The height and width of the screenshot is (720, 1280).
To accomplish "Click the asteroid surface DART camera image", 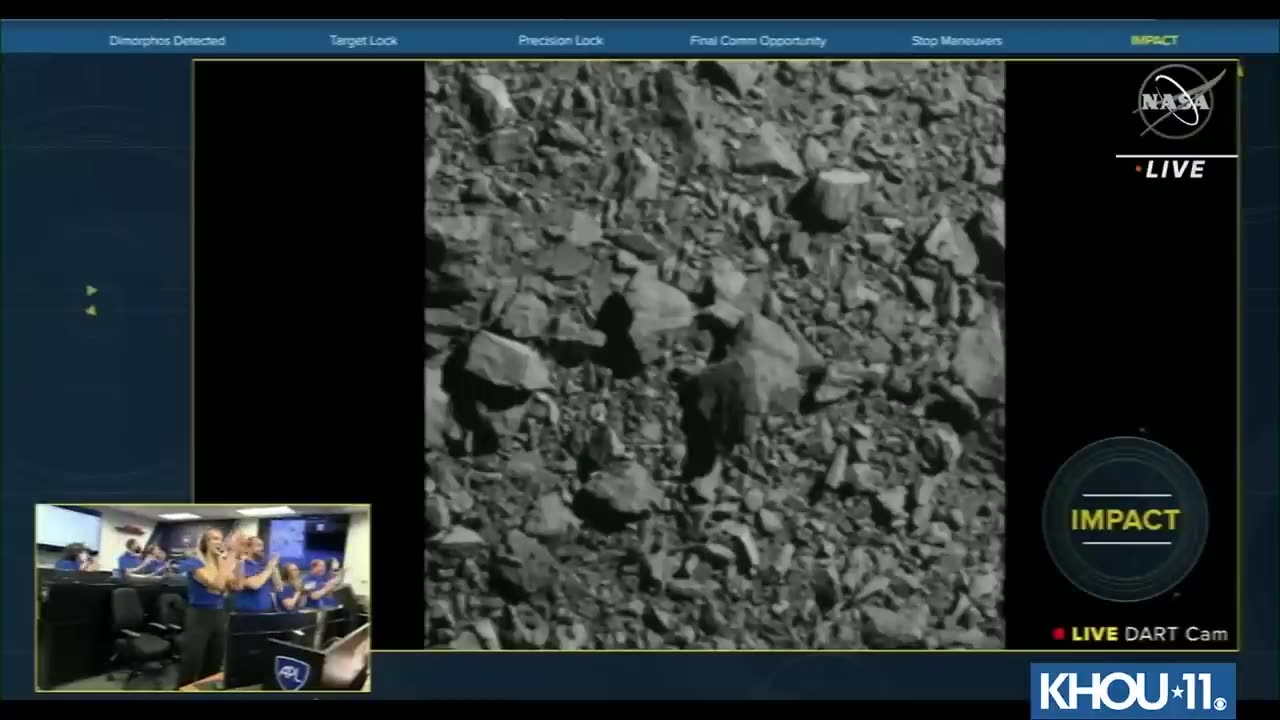I will (714, 355).
